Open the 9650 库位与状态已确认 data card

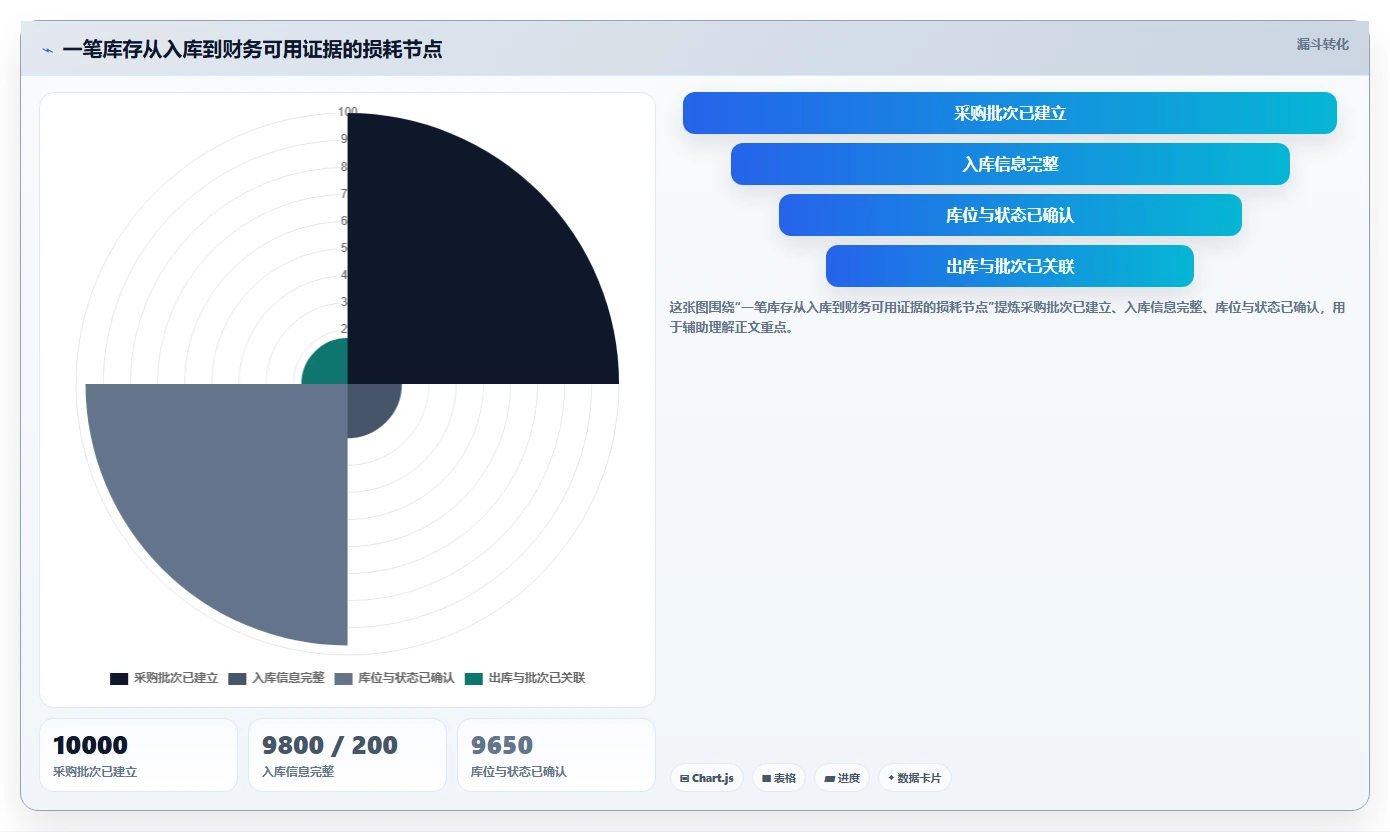coord(556,755)
